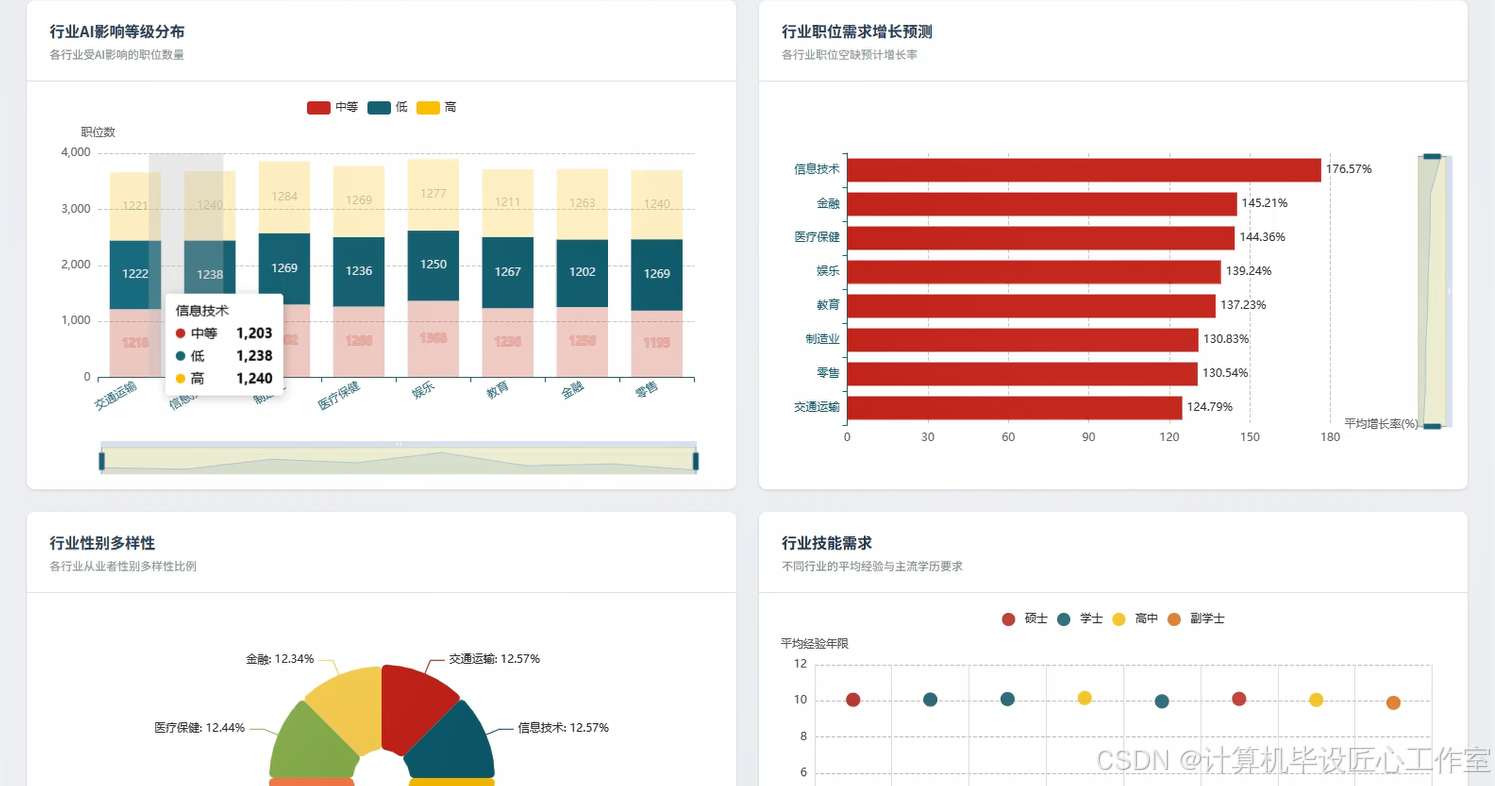Grab the left handle of the horizontal zoom slider
This screenshot has width=1495, height=786.
pyautogui.click(x=101, y=461)
